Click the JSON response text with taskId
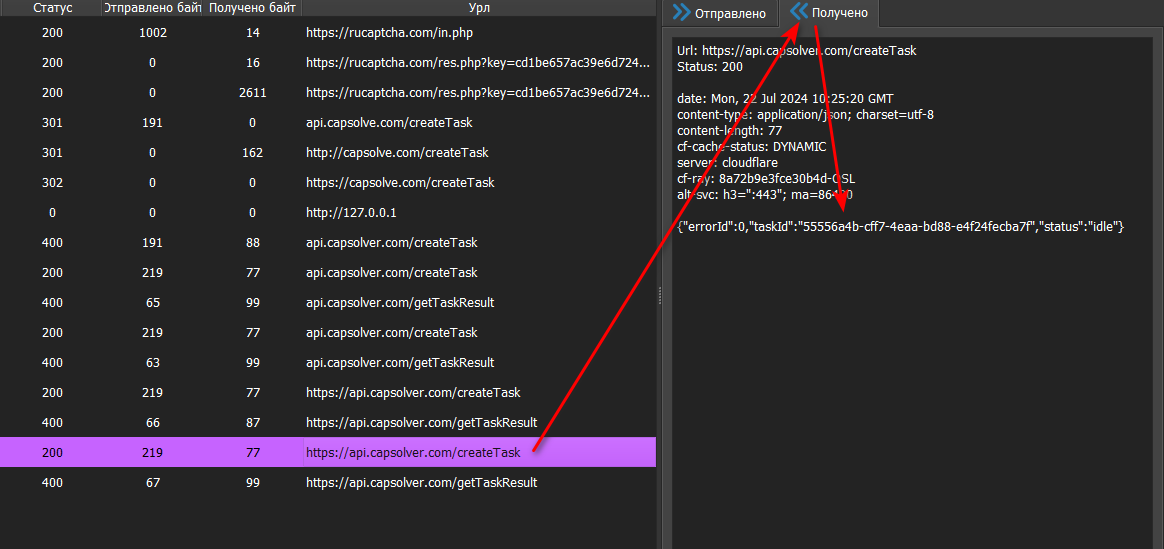The image size is (1164, 549). [900, 228]
